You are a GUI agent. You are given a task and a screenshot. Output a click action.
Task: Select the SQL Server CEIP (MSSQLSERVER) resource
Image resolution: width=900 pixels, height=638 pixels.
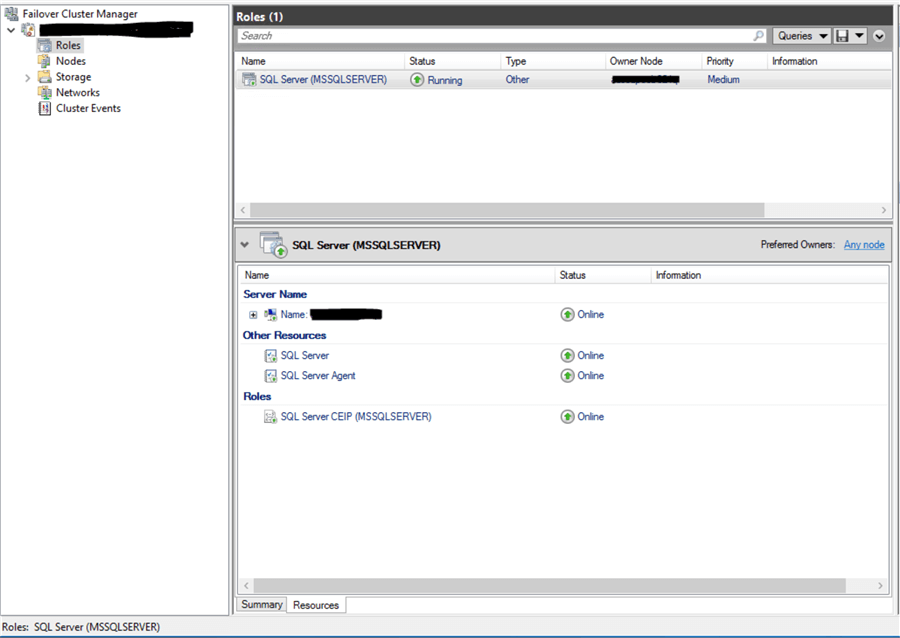pyautogui.click(x=355, y=417)
